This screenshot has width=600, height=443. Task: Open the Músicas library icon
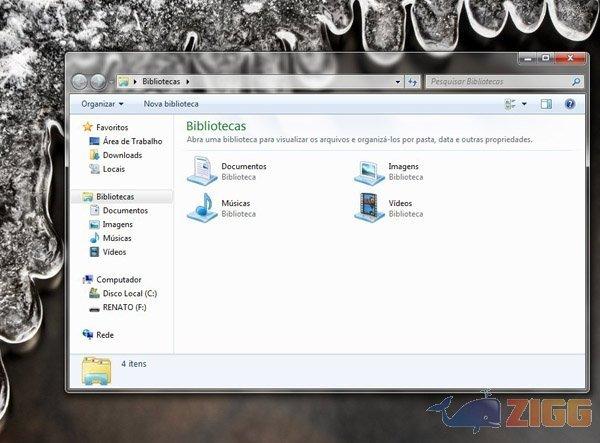click(x=201, y=208)
